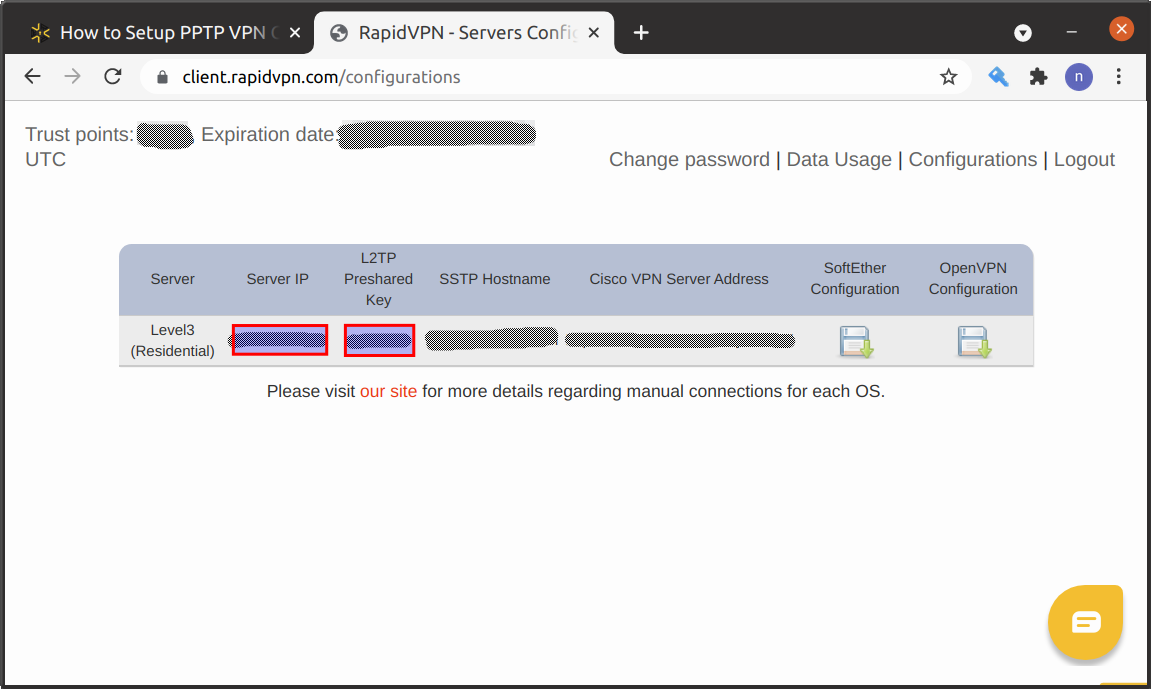Click SoftEther Configuration header

tap(854, 278)
